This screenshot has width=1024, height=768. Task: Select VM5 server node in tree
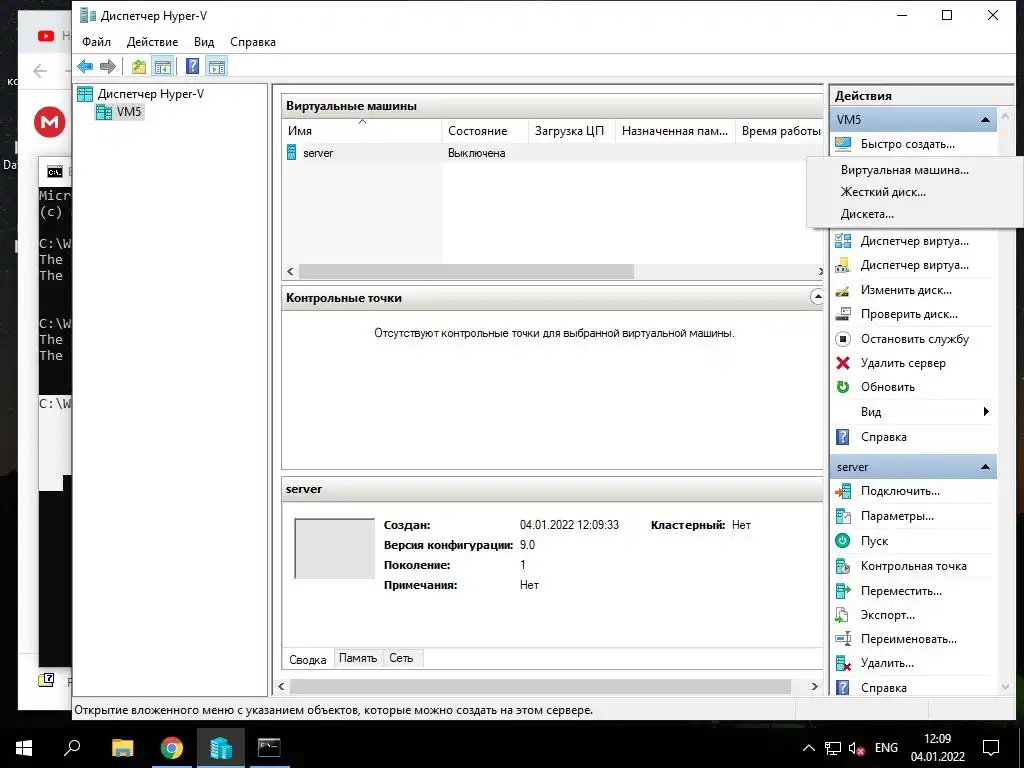click(119, 112)
